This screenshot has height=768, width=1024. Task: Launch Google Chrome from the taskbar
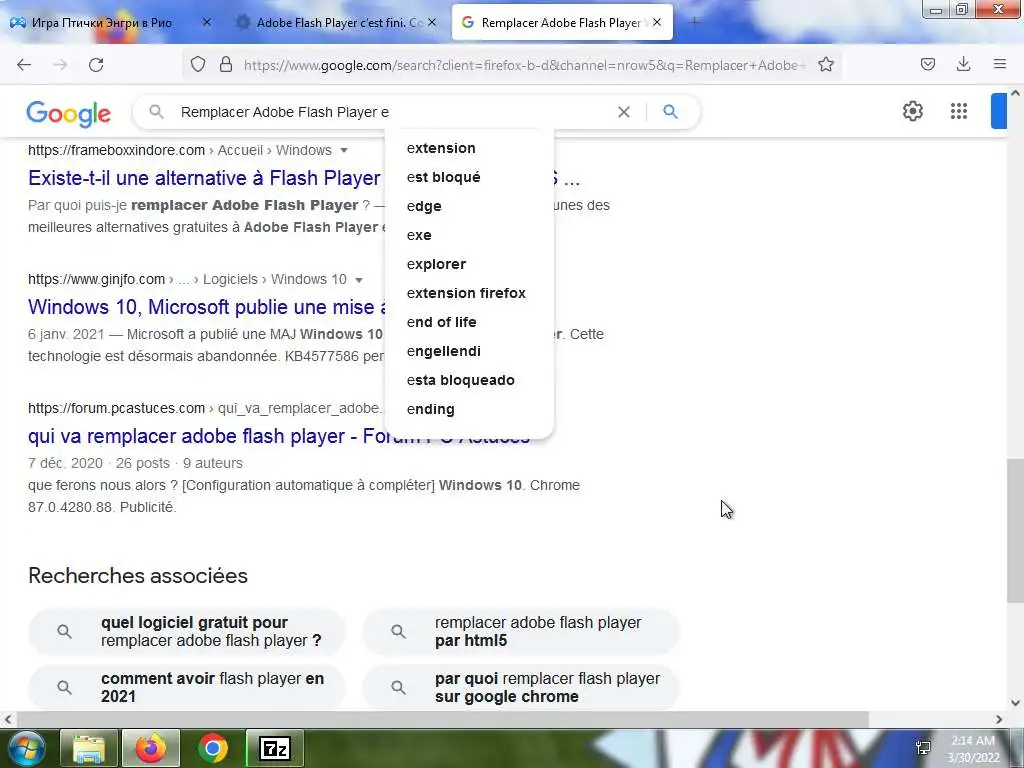click(x=213, y=748)
